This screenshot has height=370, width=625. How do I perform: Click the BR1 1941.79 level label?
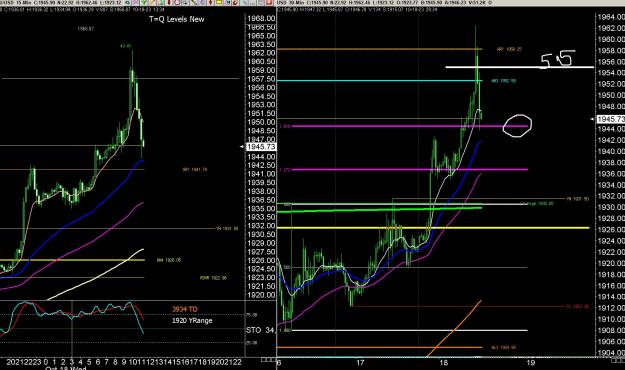(x=195, y=169)
